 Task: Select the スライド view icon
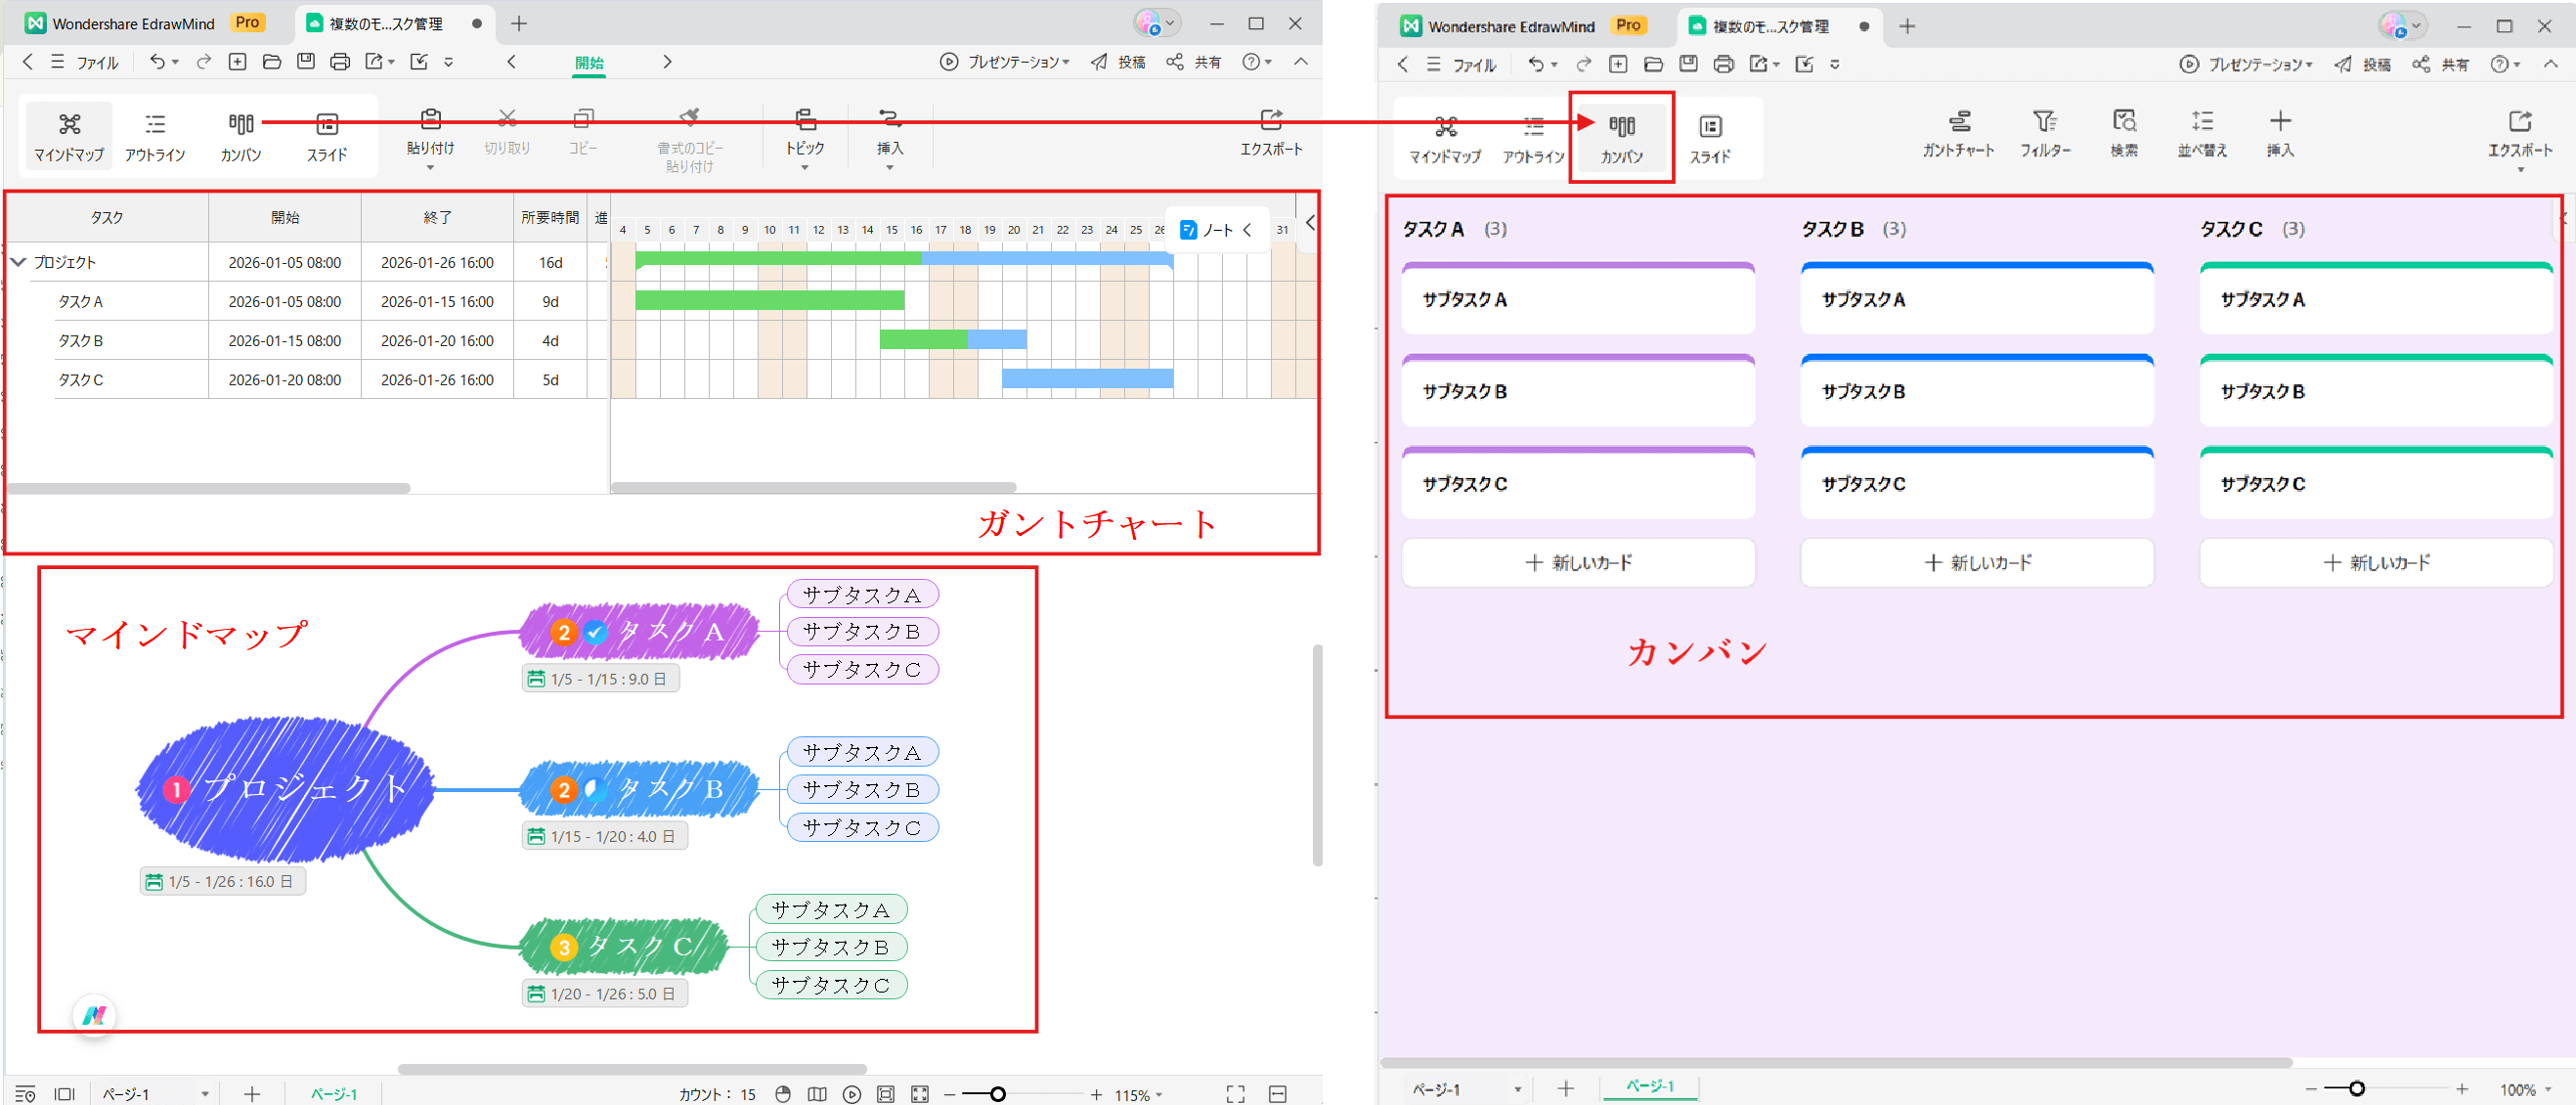tap(326, 136)
